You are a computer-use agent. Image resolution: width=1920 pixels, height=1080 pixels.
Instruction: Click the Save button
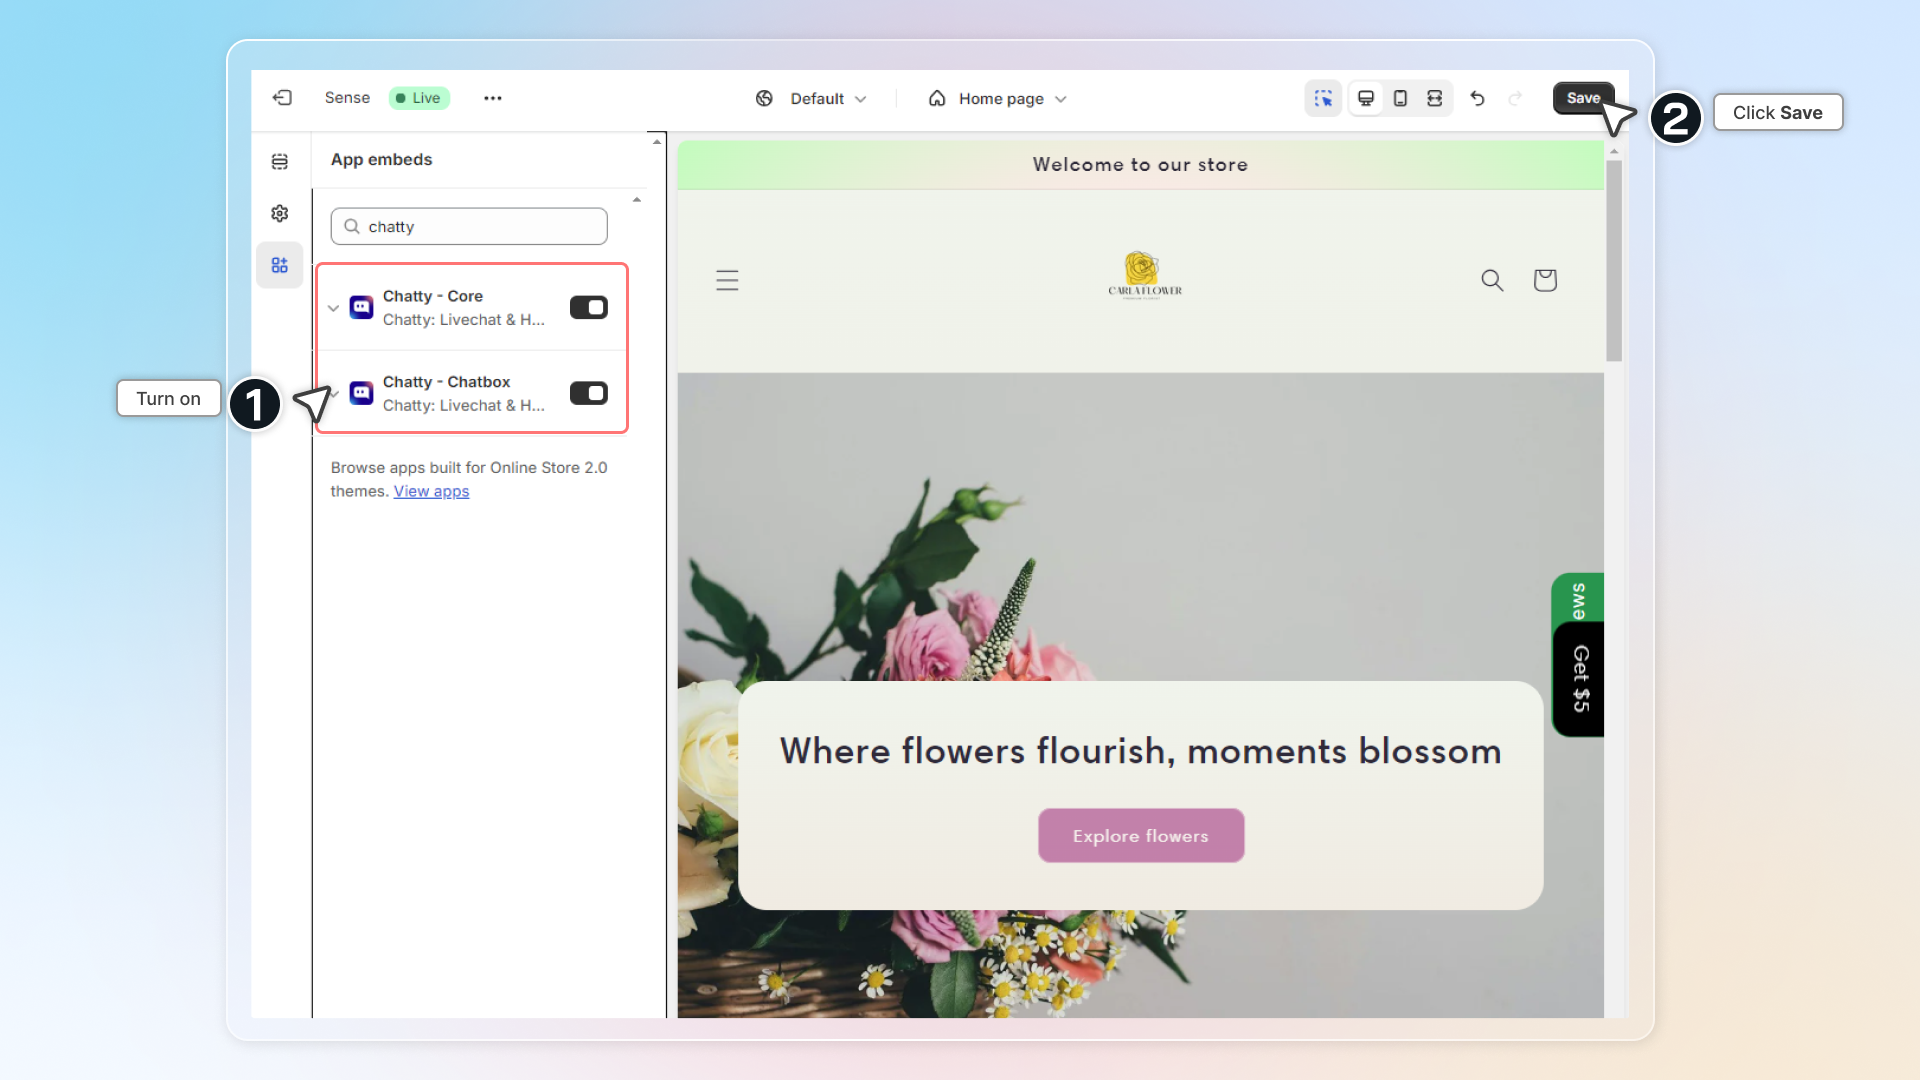pyautogui.click(x=1582, y=98)
